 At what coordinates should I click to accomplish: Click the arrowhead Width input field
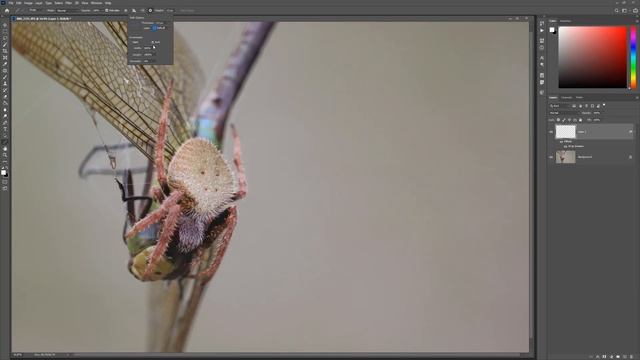coord(149,48)
